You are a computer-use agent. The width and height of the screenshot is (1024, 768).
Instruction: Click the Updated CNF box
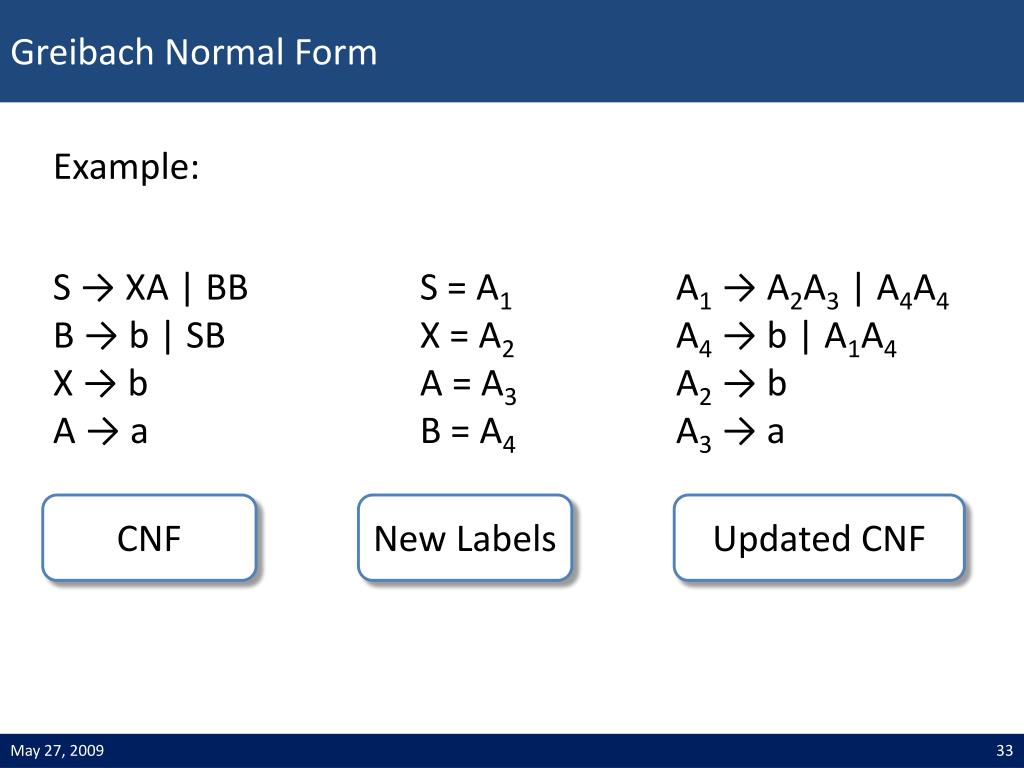[x=819, y=537]
